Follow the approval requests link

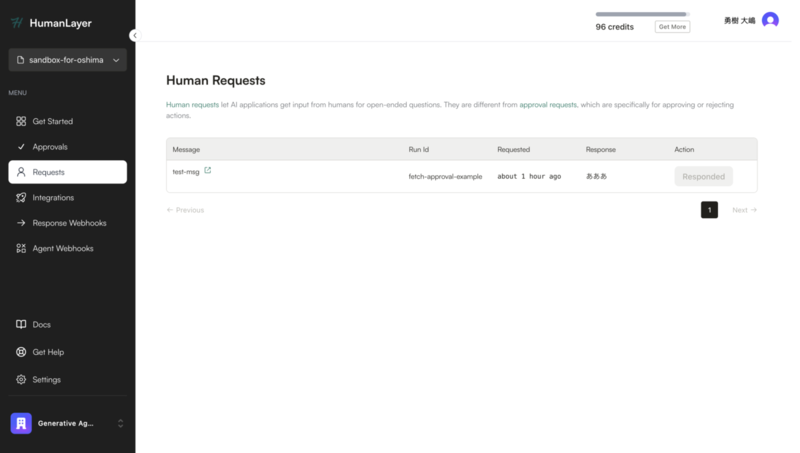pyautogui.click(x=548, y=105)
